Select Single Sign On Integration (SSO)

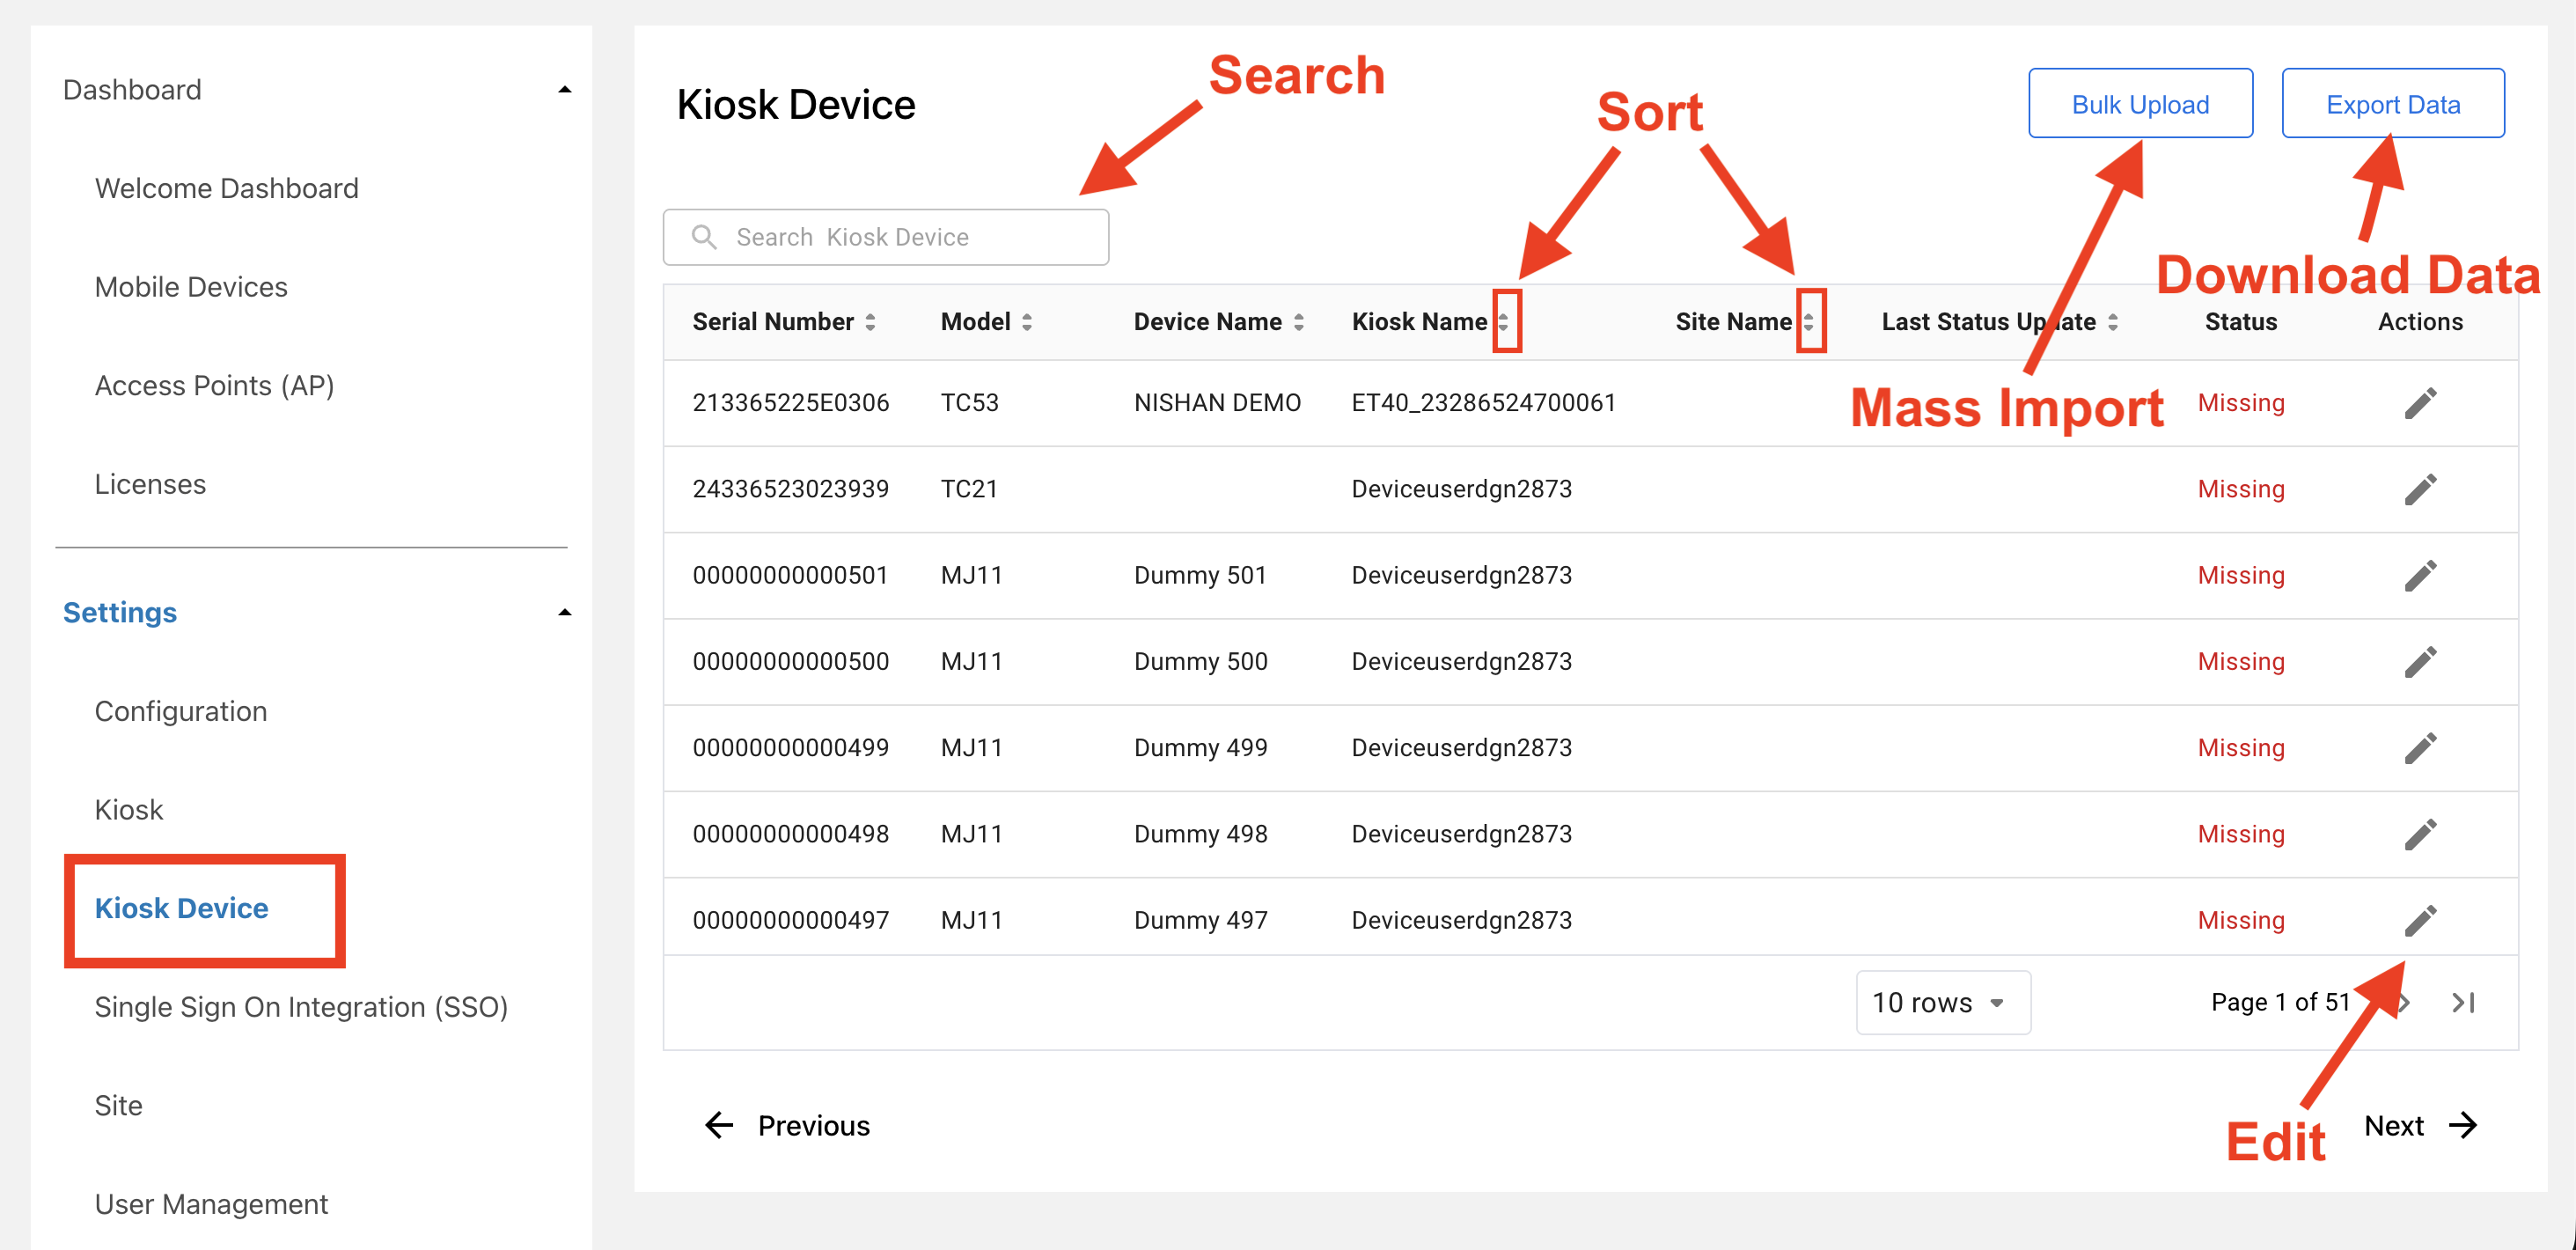pyautogui.click(x=301, y=1006)
